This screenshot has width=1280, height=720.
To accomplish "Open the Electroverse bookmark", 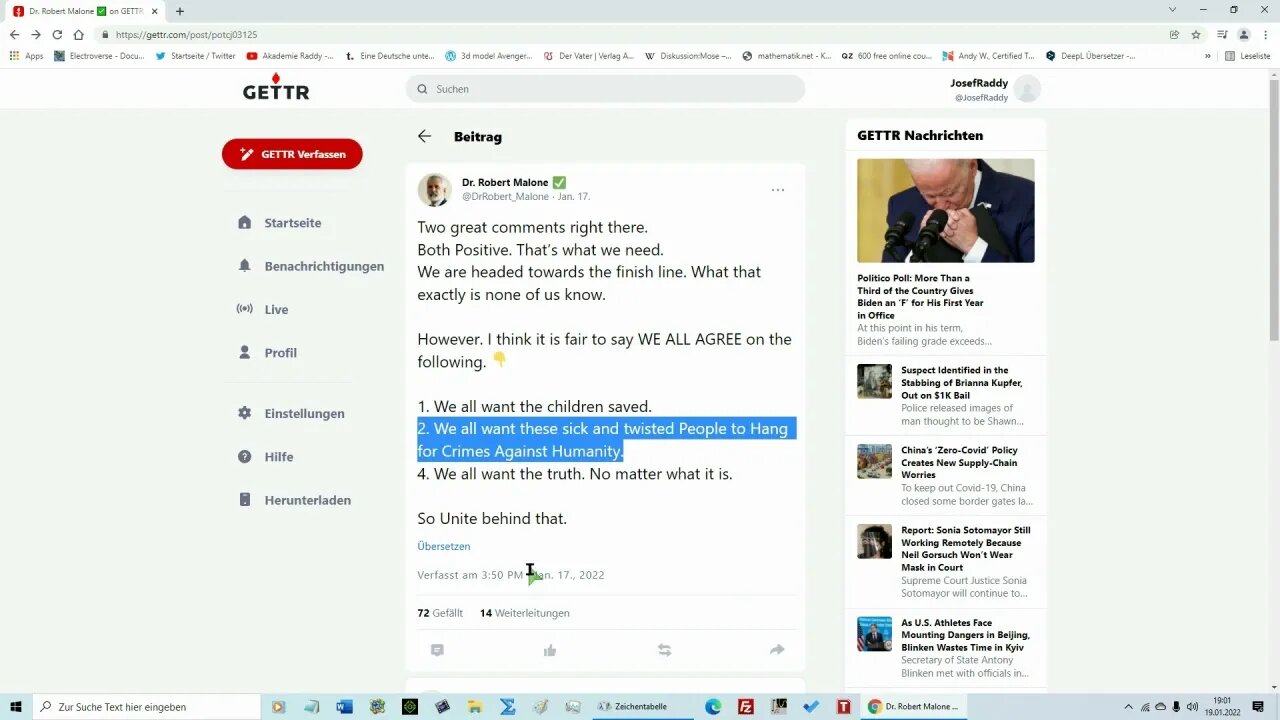I will pos(99,56).
